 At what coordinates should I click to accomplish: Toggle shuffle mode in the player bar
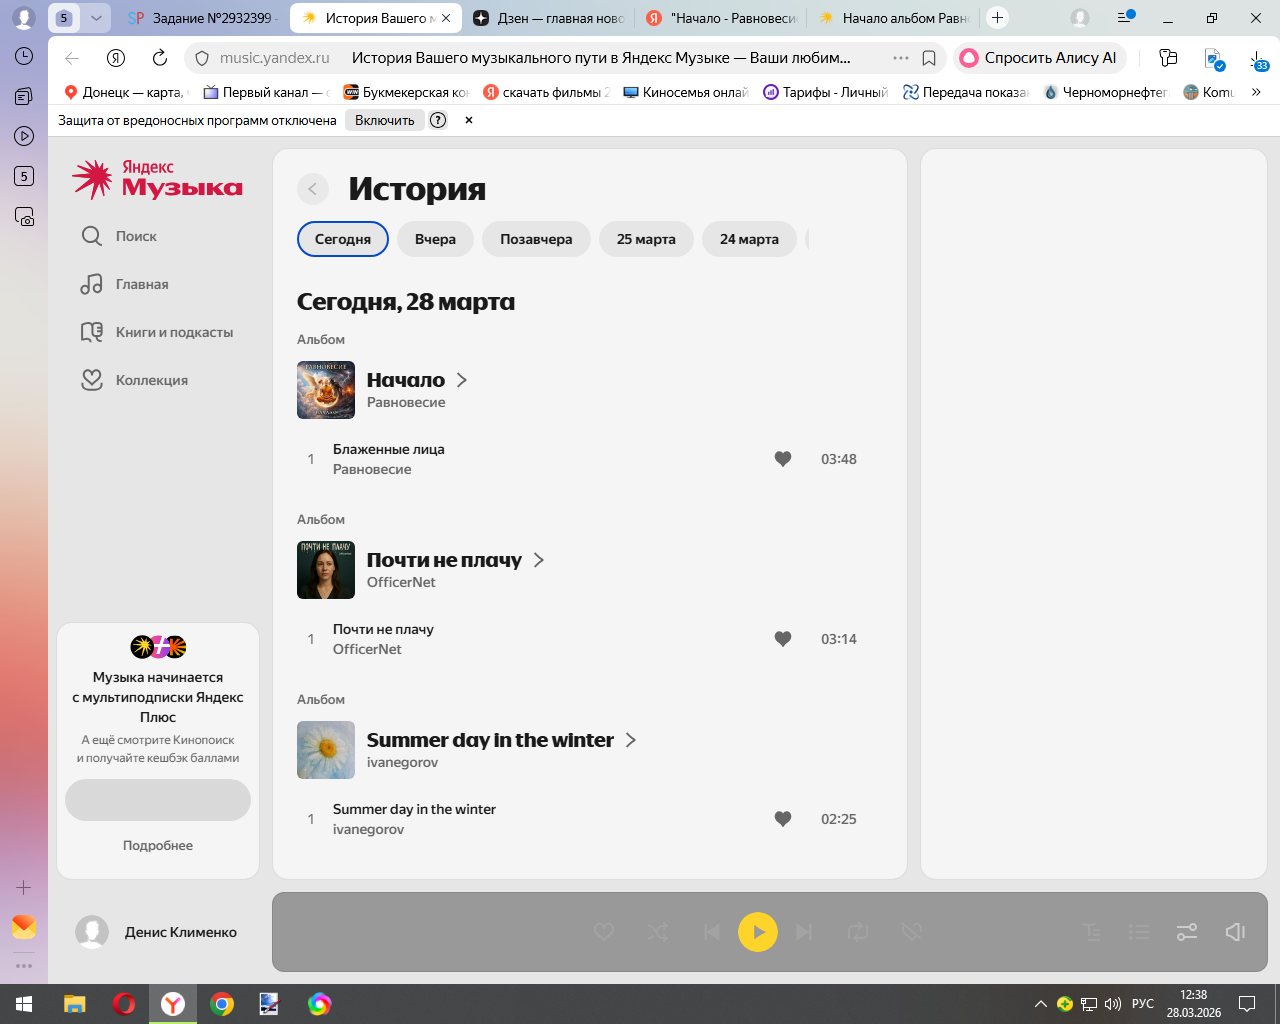coord(658,932)
